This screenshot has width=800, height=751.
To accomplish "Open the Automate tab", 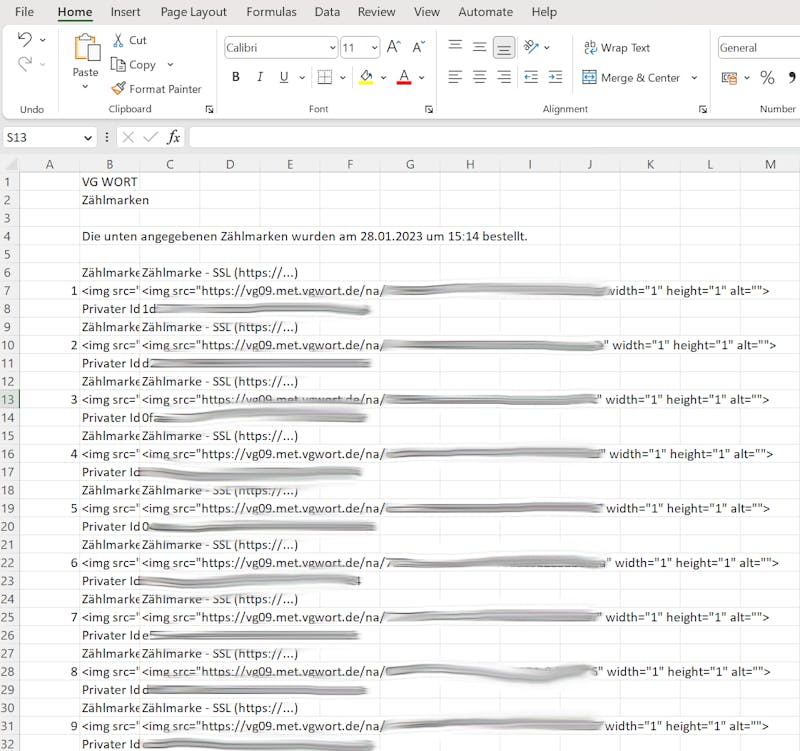I will point(485,12).
